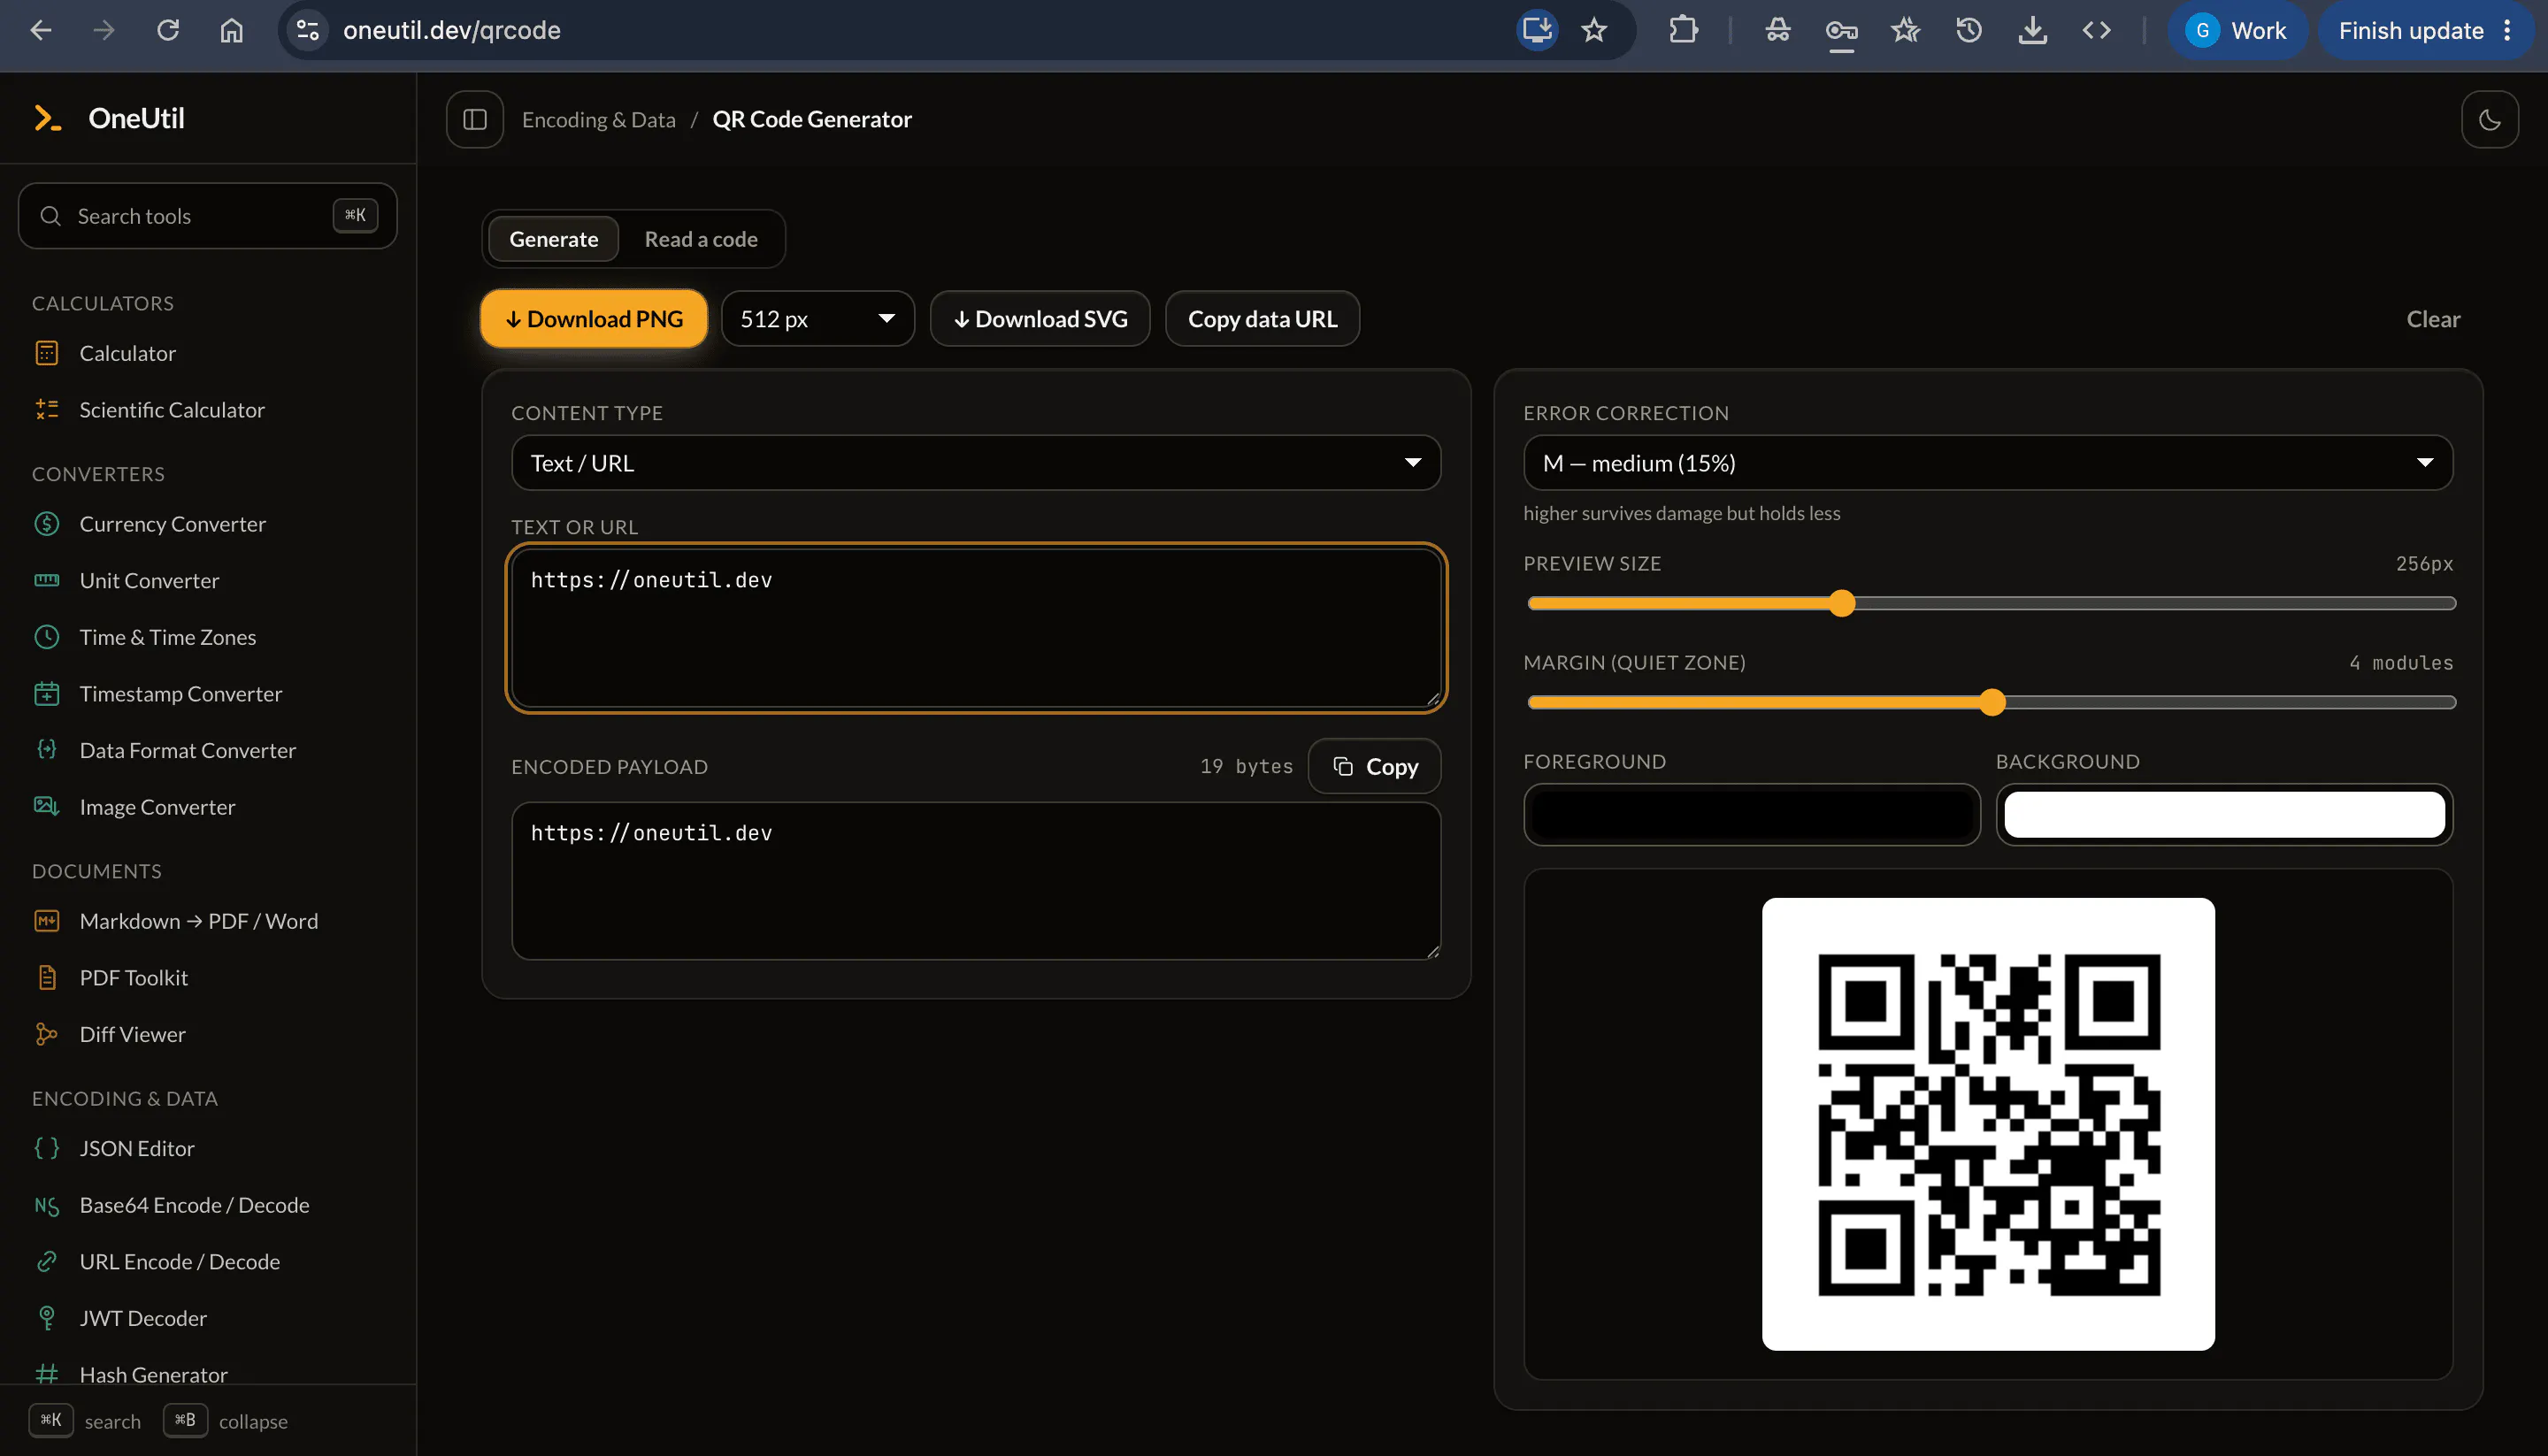Open Time & Time Zones
The image size is (2548, 1456).
click(207, 637)
